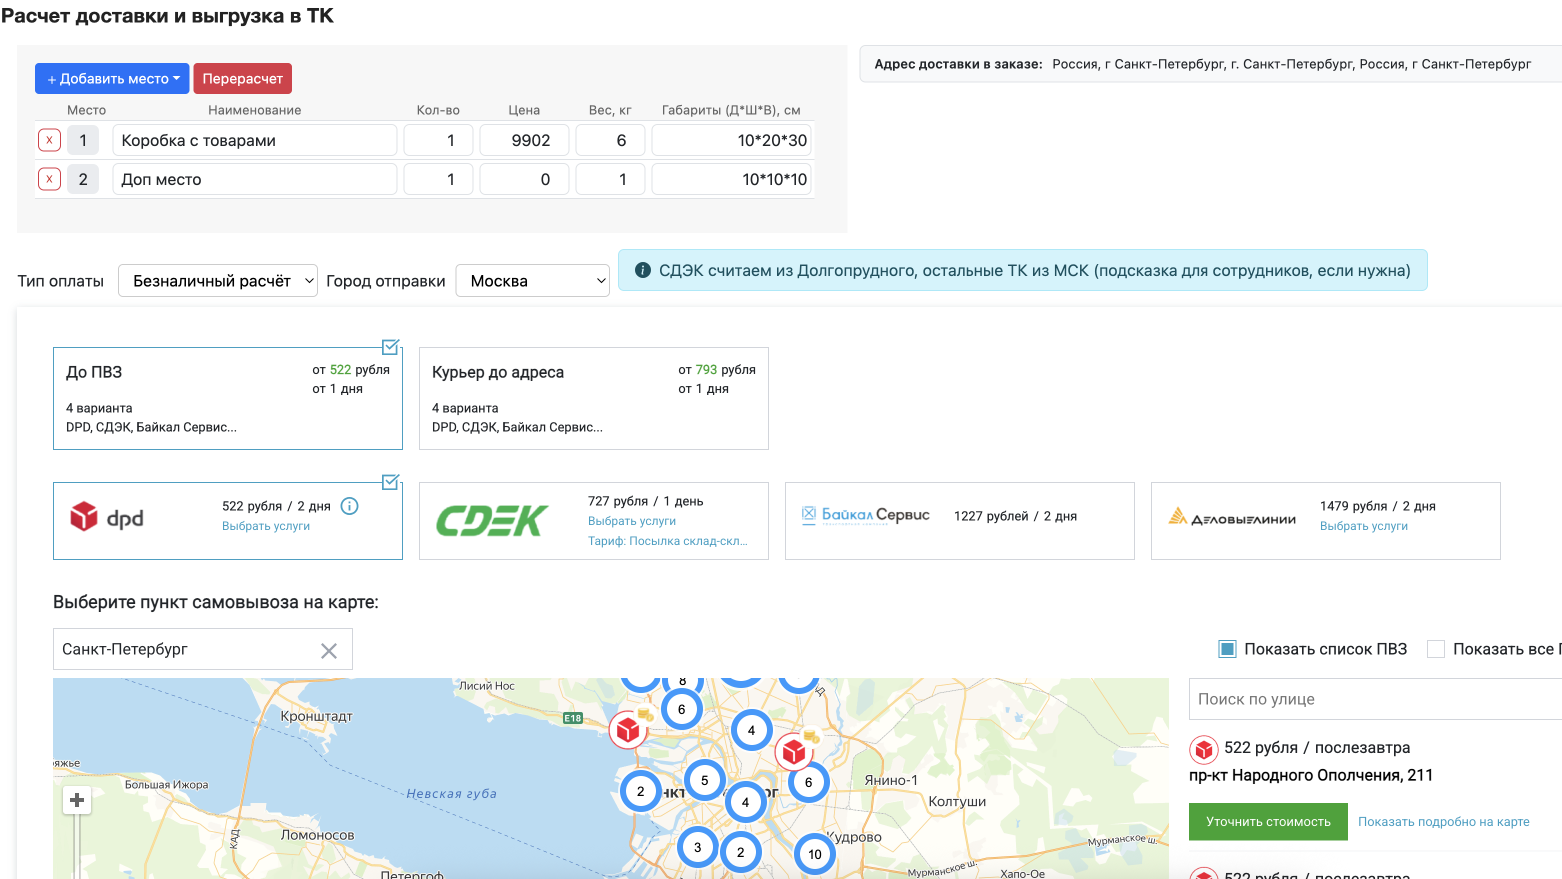Click the checkmark on the 'До ПВЗ' card
Viewport: 1562px width, 879px height.
tap(391, 347)
